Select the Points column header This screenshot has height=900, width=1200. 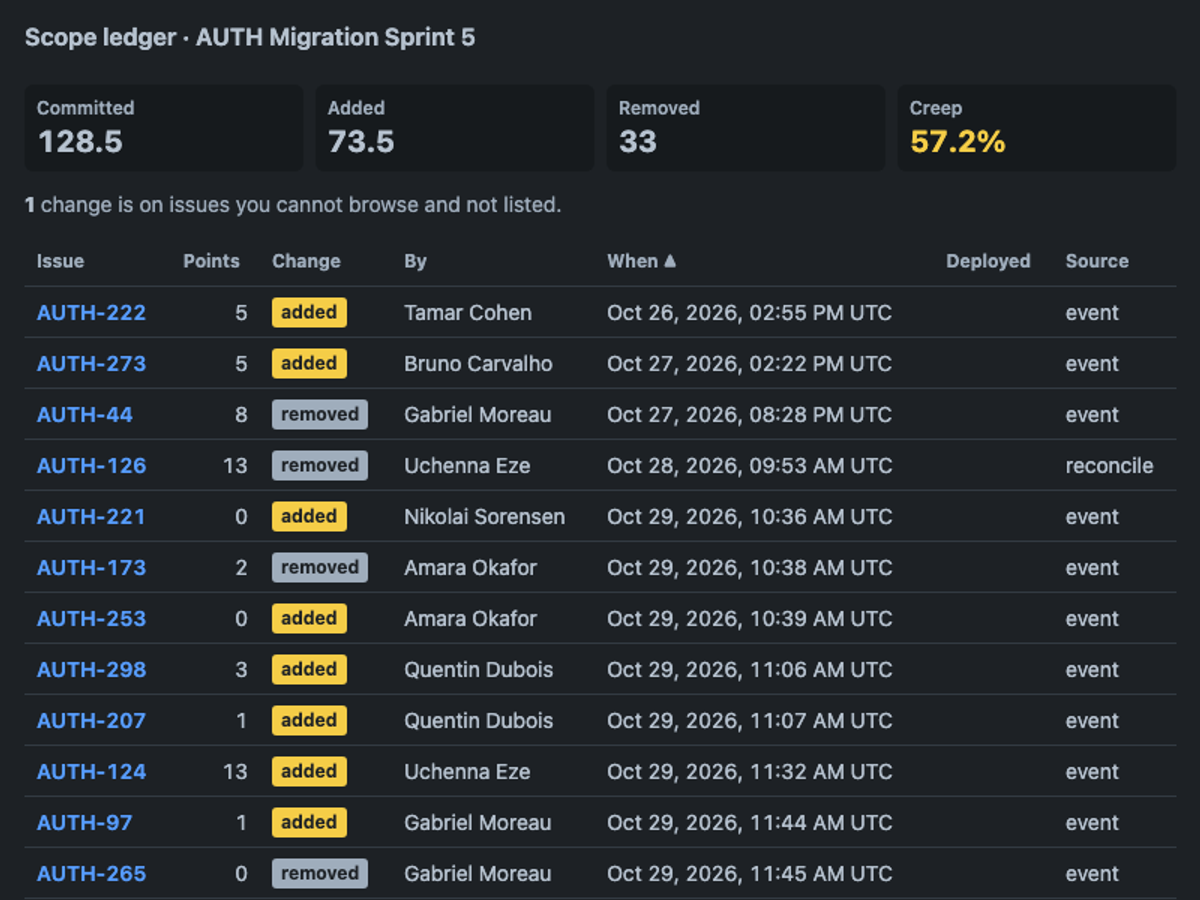[x=211, y=261]
